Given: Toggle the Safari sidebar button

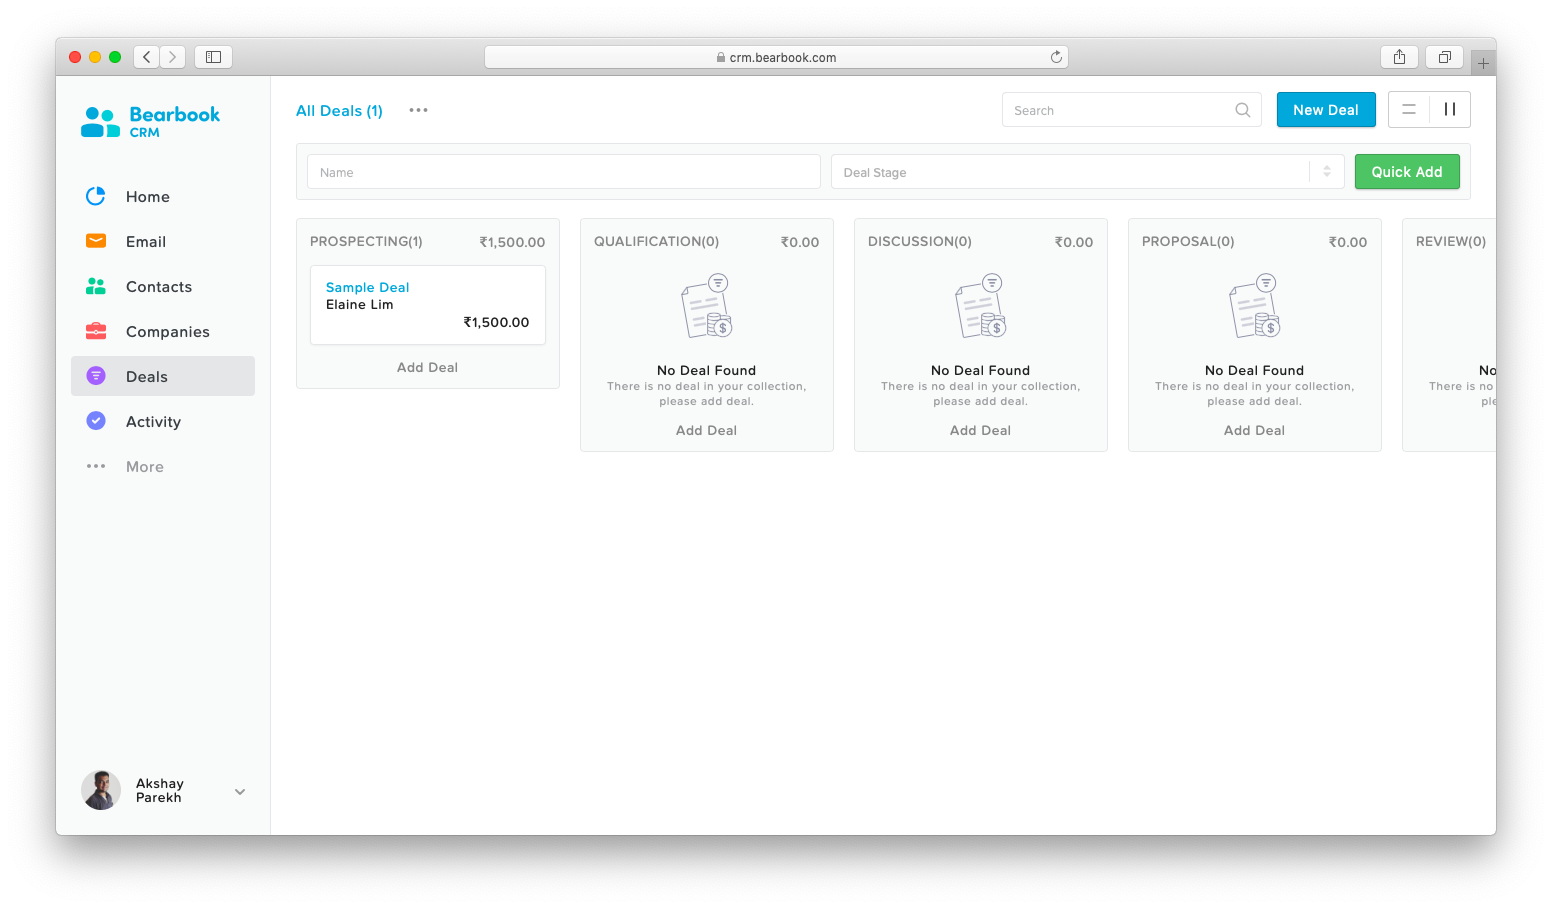Looking at the screenshot, I should [213, 57].
